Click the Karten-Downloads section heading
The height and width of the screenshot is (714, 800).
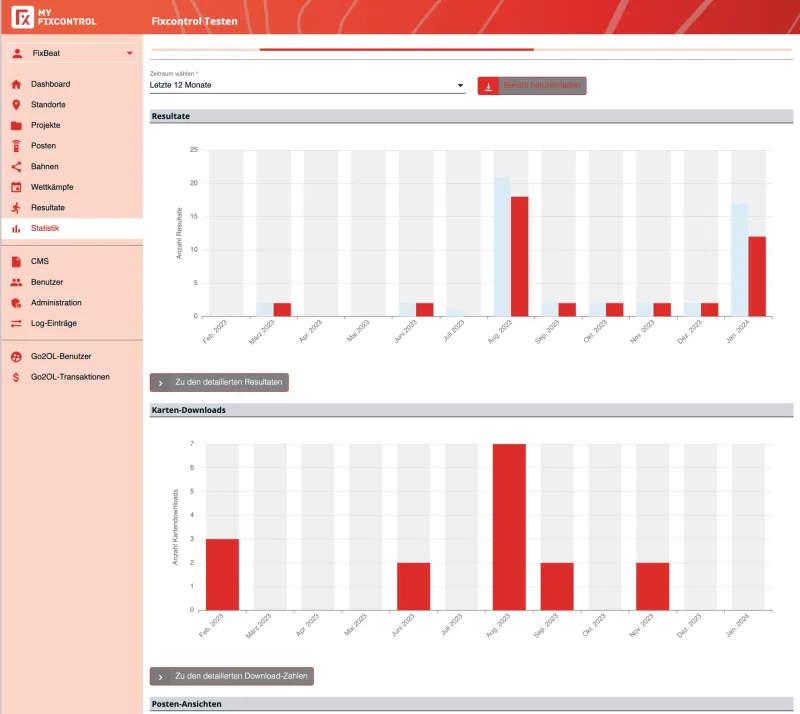(x=189, y=410)
